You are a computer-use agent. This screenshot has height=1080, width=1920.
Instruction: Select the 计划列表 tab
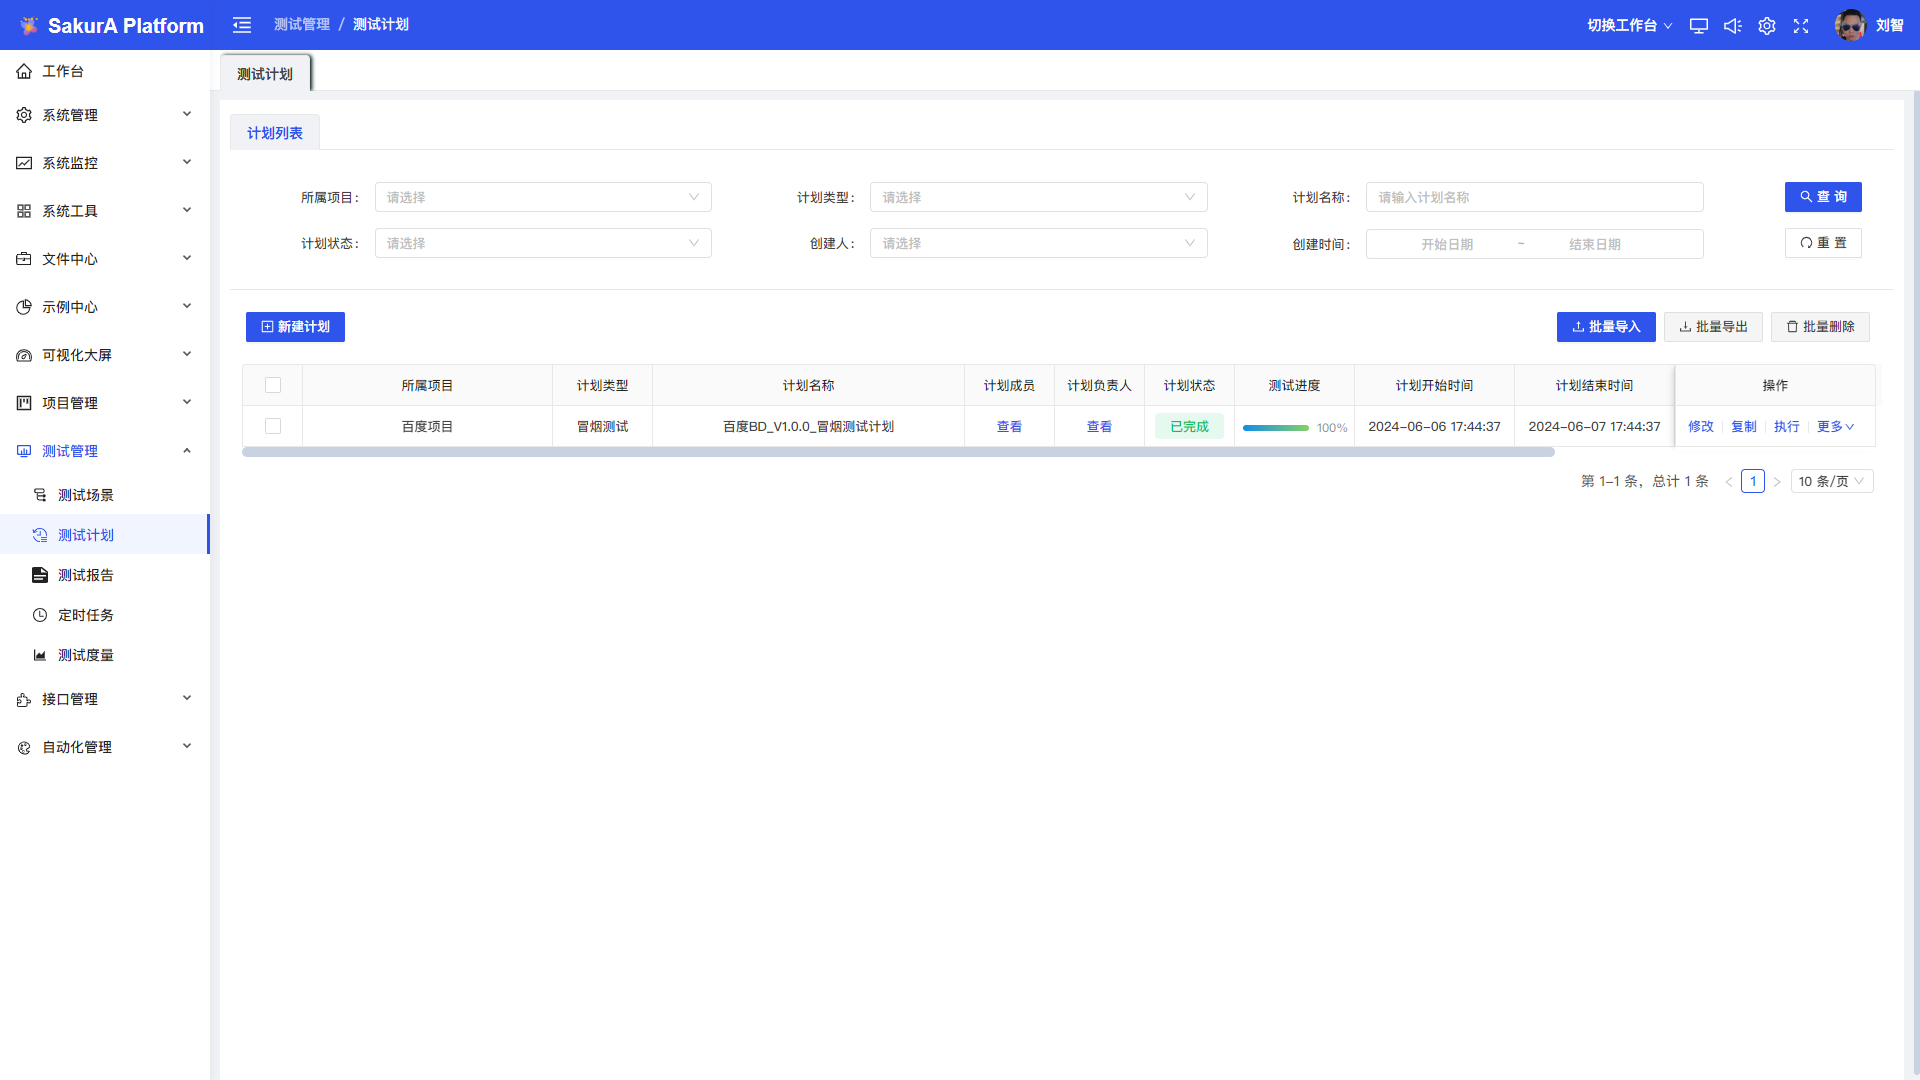point(274,133)
